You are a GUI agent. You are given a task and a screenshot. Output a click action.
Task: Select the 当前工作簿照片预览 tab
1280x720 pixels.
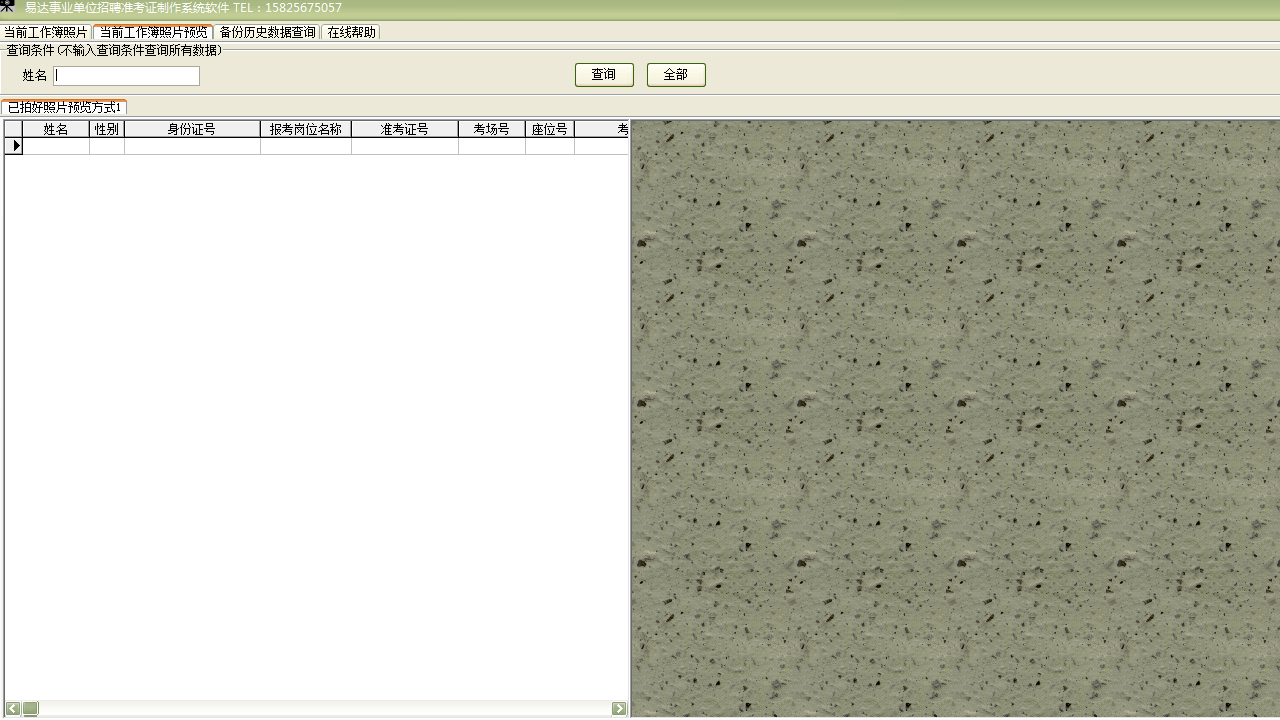153,32
